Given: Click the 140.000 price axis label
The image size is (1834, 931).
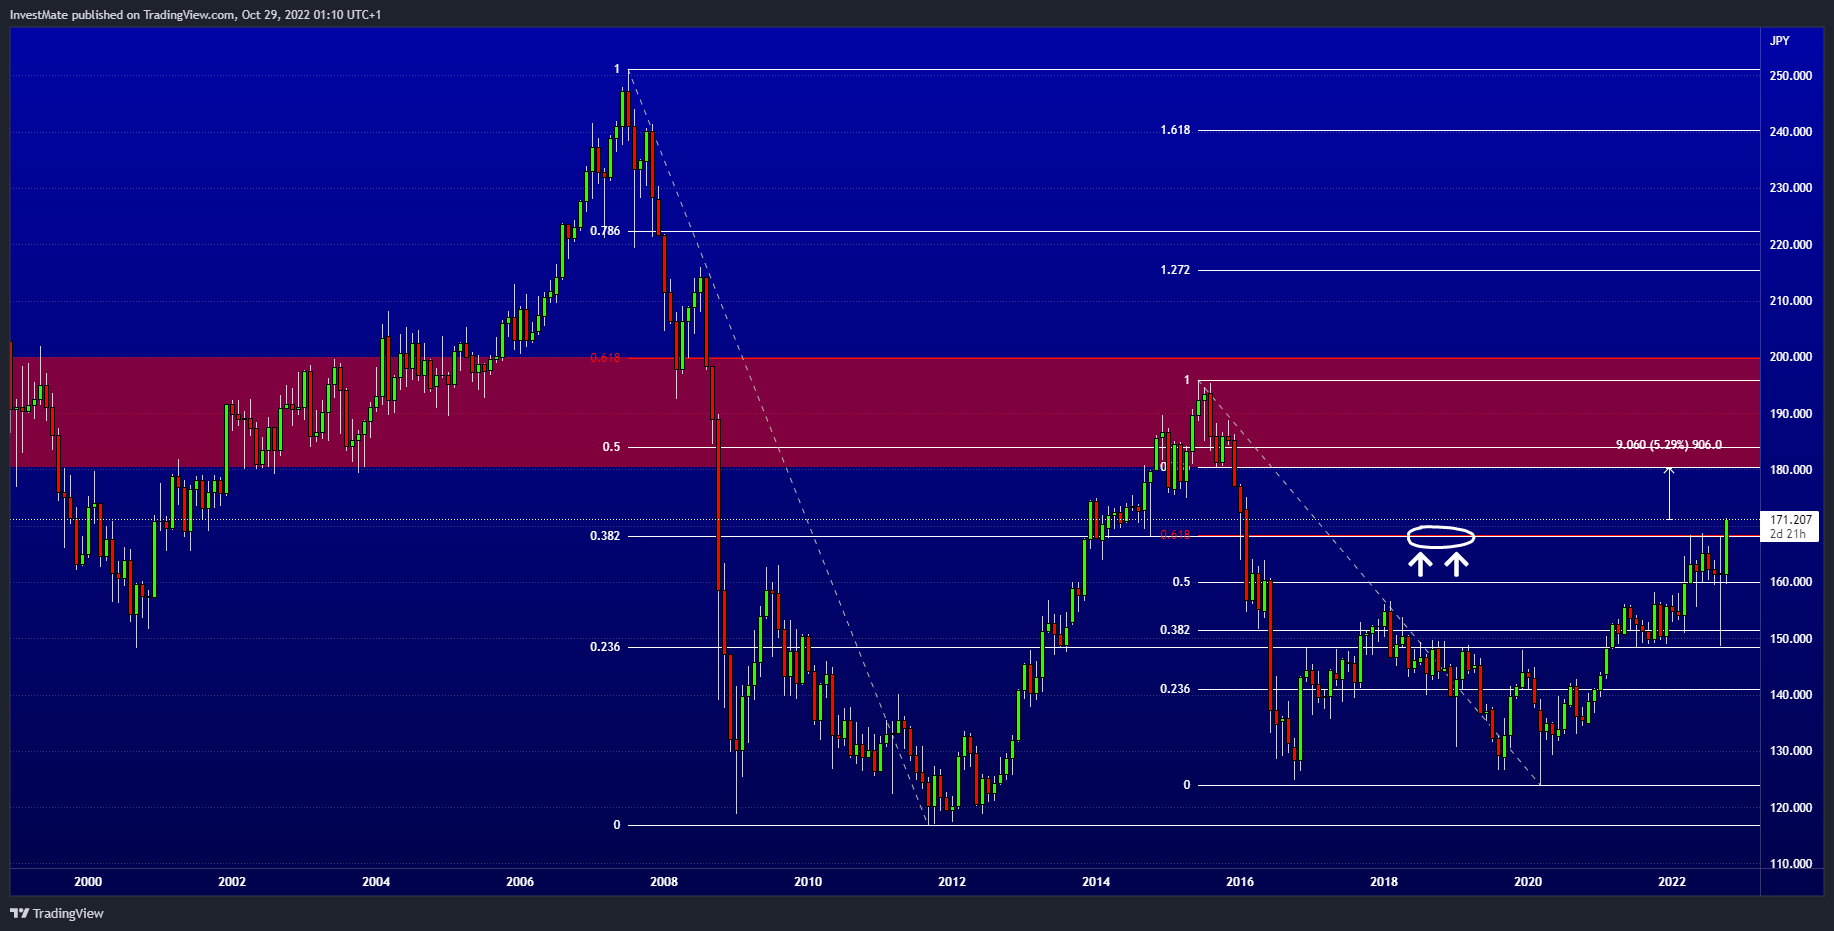Looking at the screenshot, I should (1790, 695).
